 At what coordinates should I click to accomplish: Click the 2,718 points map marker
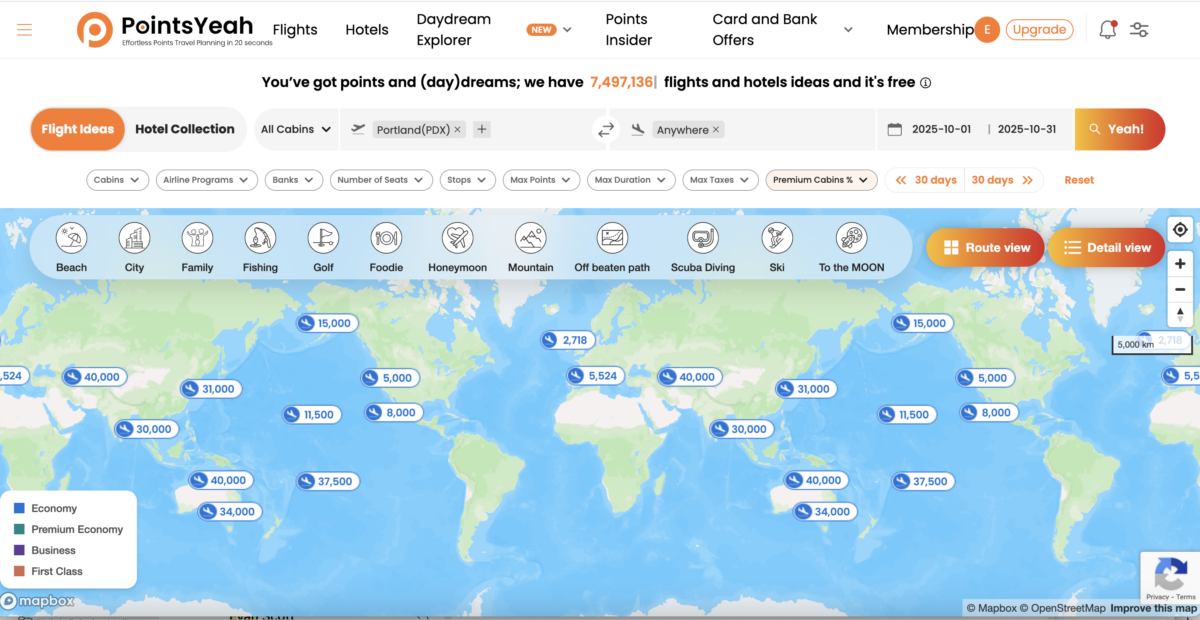566,340
